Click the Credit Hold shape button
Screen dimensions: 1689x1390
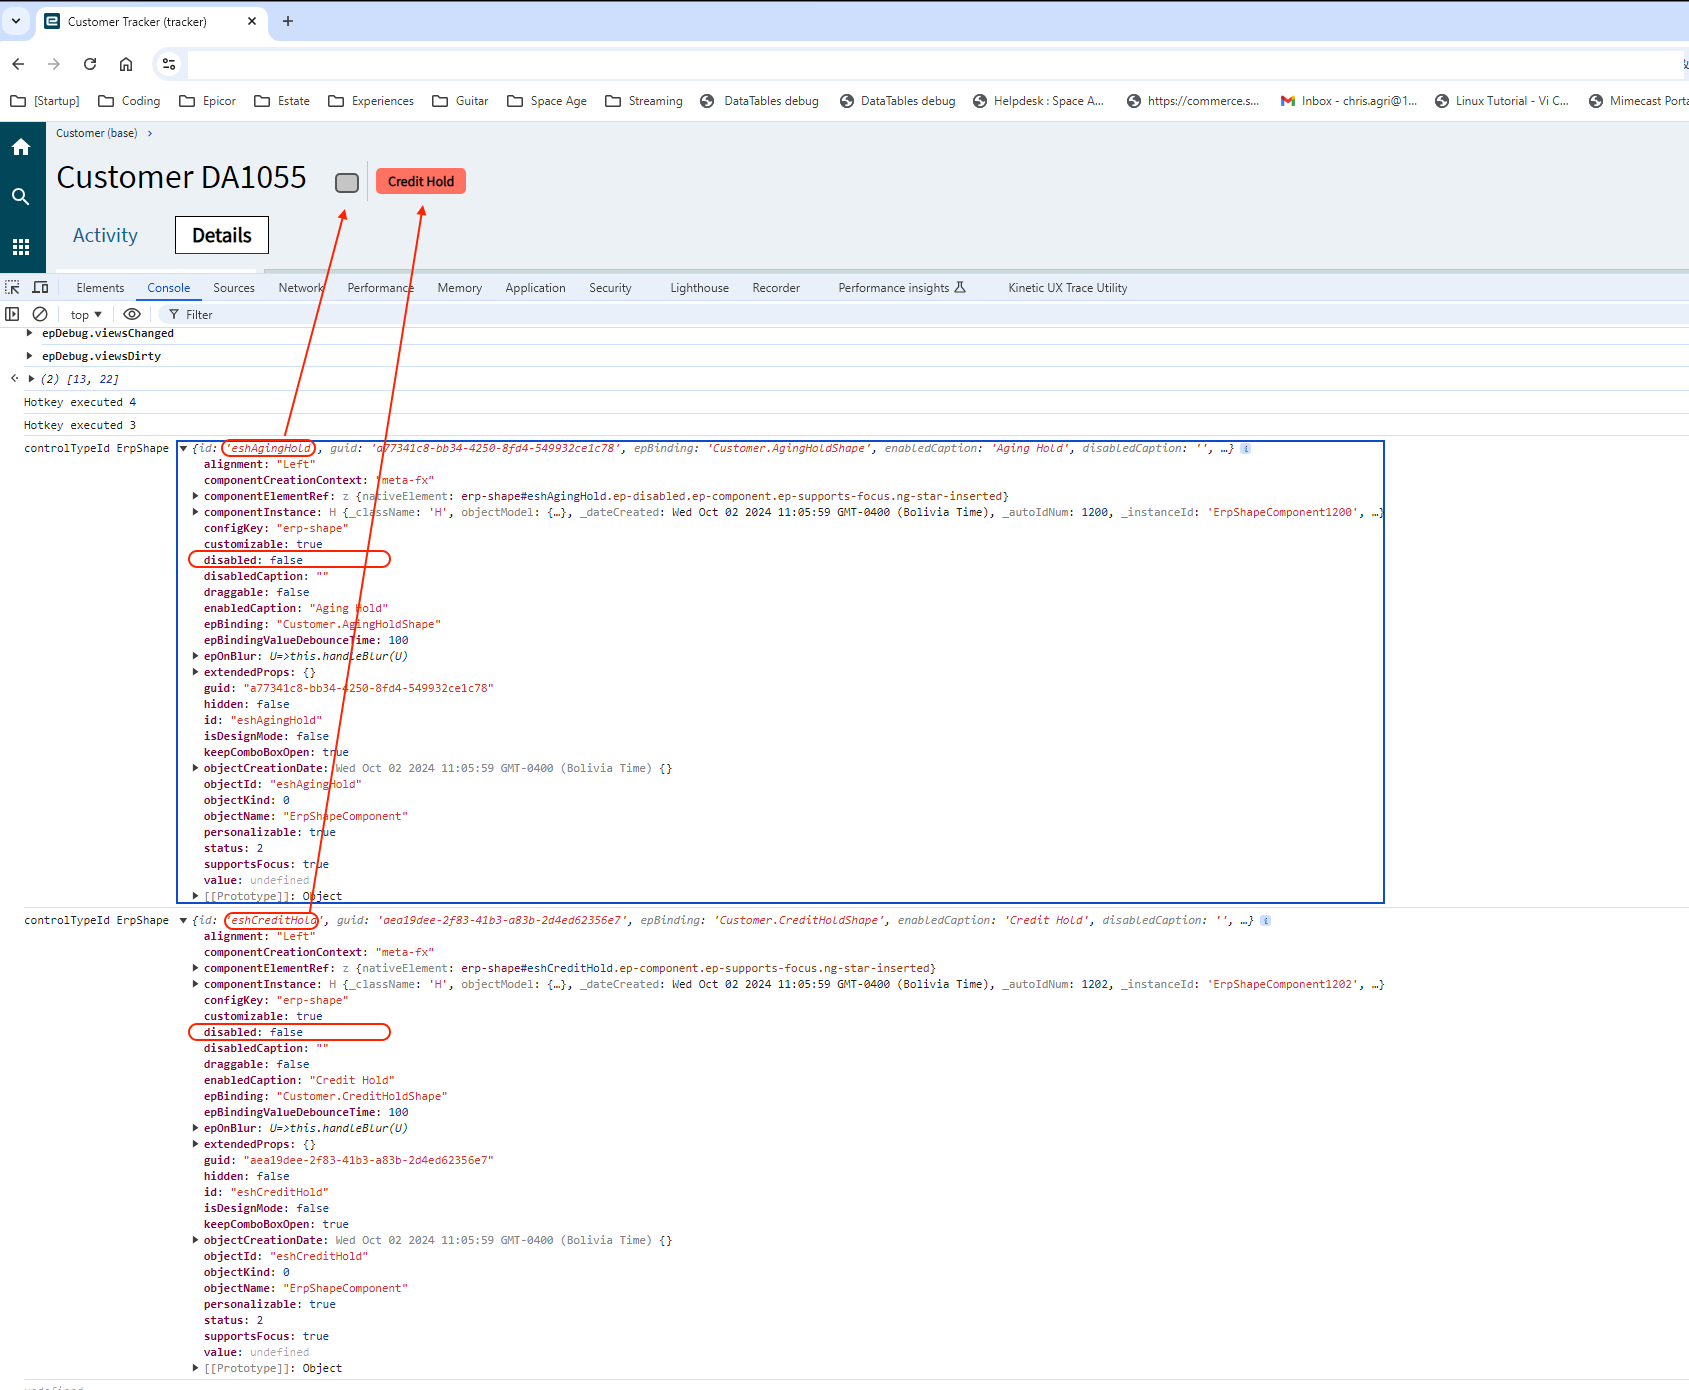click(x=421, y=181)
